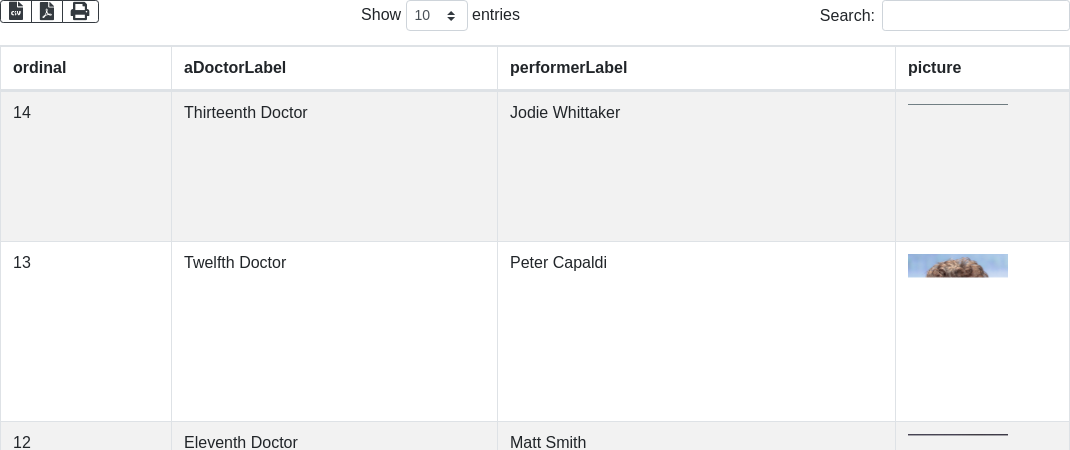Sort by ordinal column header
1070x450 pixels.
point(40,68)
